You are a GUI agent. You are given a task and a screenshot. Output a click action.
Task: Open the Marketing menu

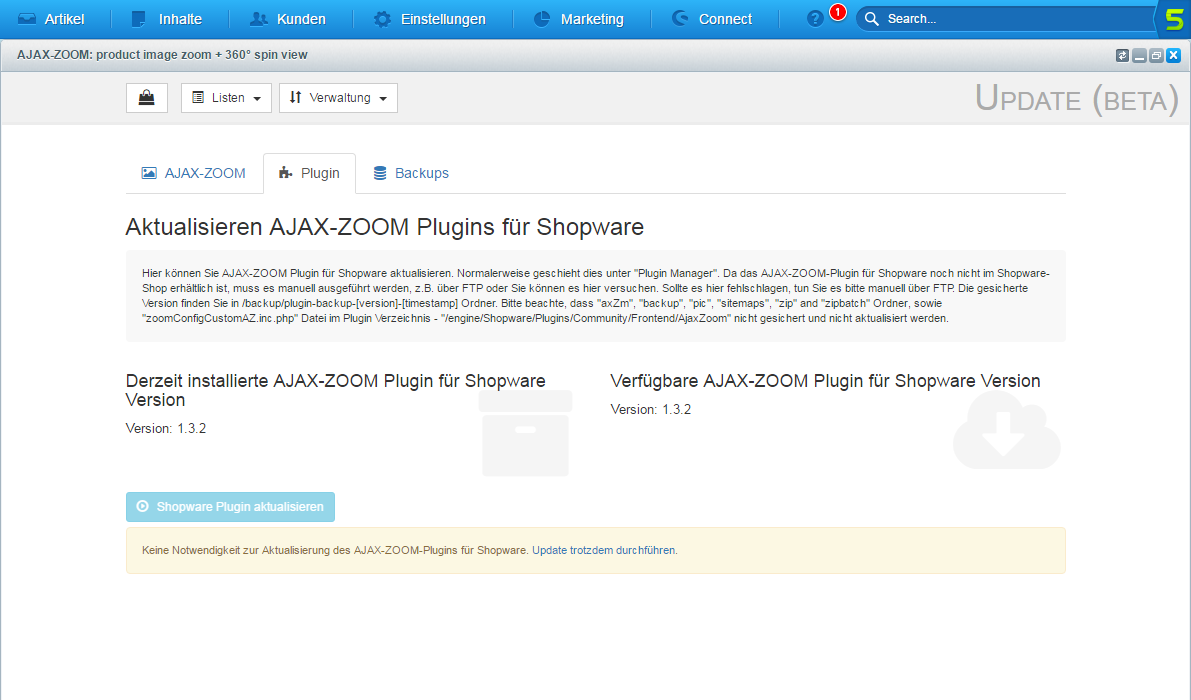579,19
